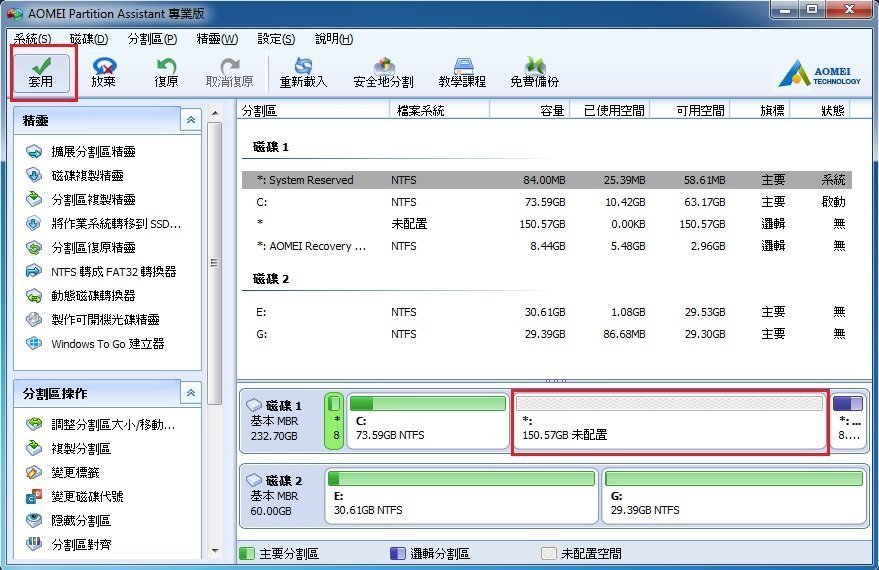The height and width of the screenshot is (570, 879).
Task: Select the 150.57GB 未配置 list row
Action: (547, 224)
